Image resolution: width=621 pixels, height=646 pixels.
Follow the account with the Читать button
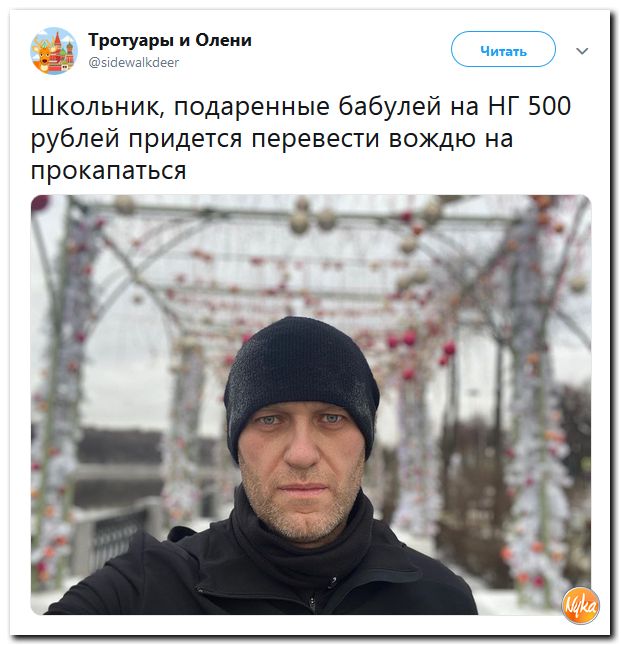click(x=503, y=49)
